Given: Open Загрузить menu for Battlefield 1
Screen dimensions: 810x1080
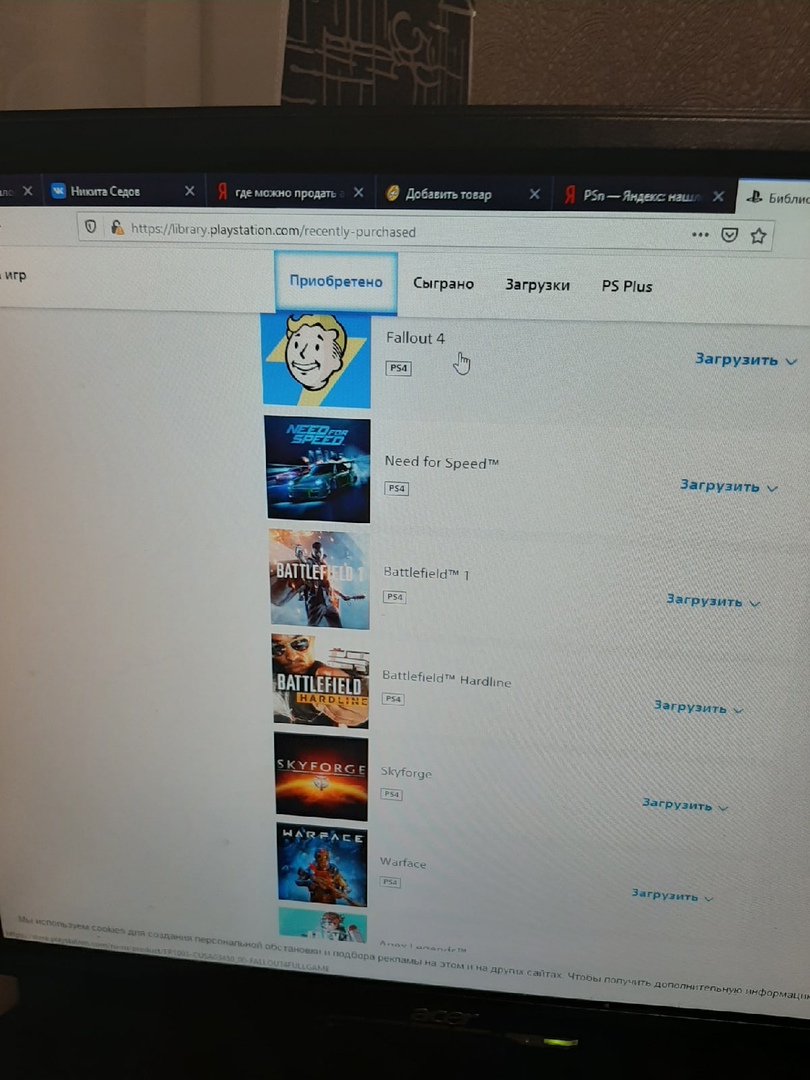Looking at the screenshot, I should (713, 601).
